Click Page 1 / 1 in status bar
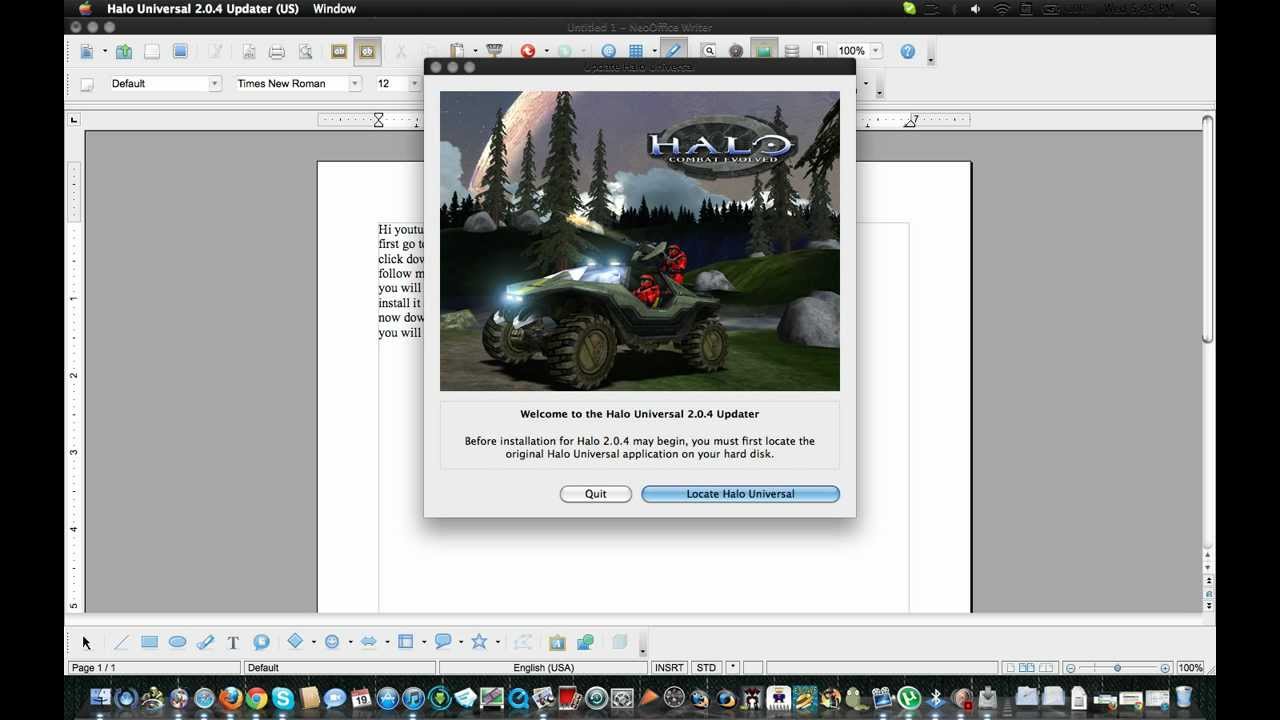 pyautogui.click(x=154, y=668)
